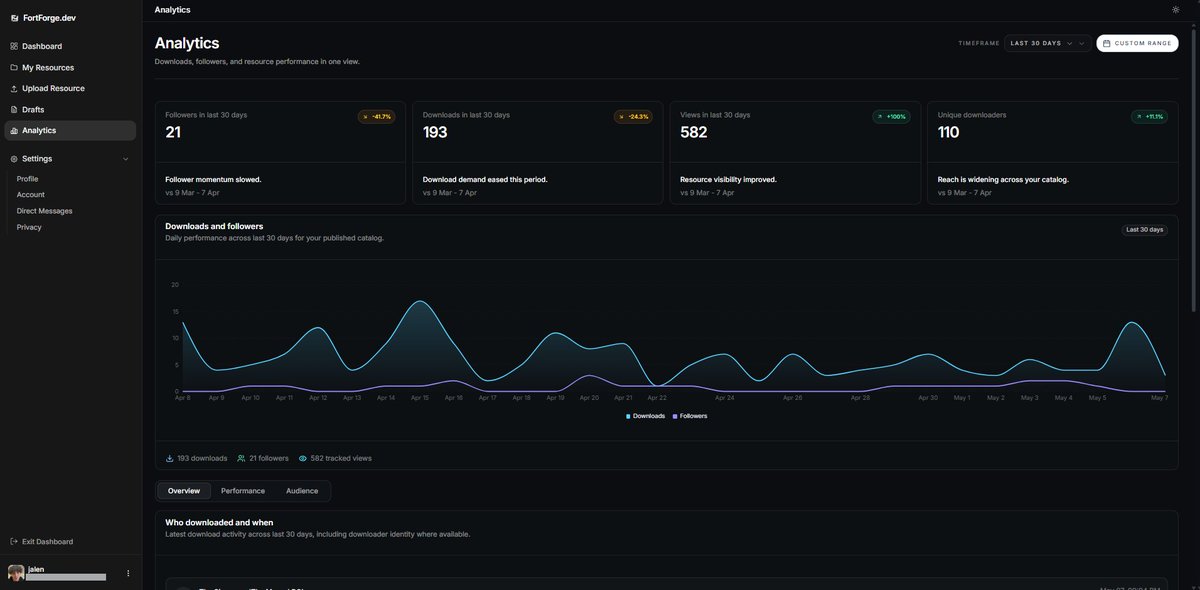Switch to the Performance tab
Viewport: 1200px width, 590px height.
(243, 491)
